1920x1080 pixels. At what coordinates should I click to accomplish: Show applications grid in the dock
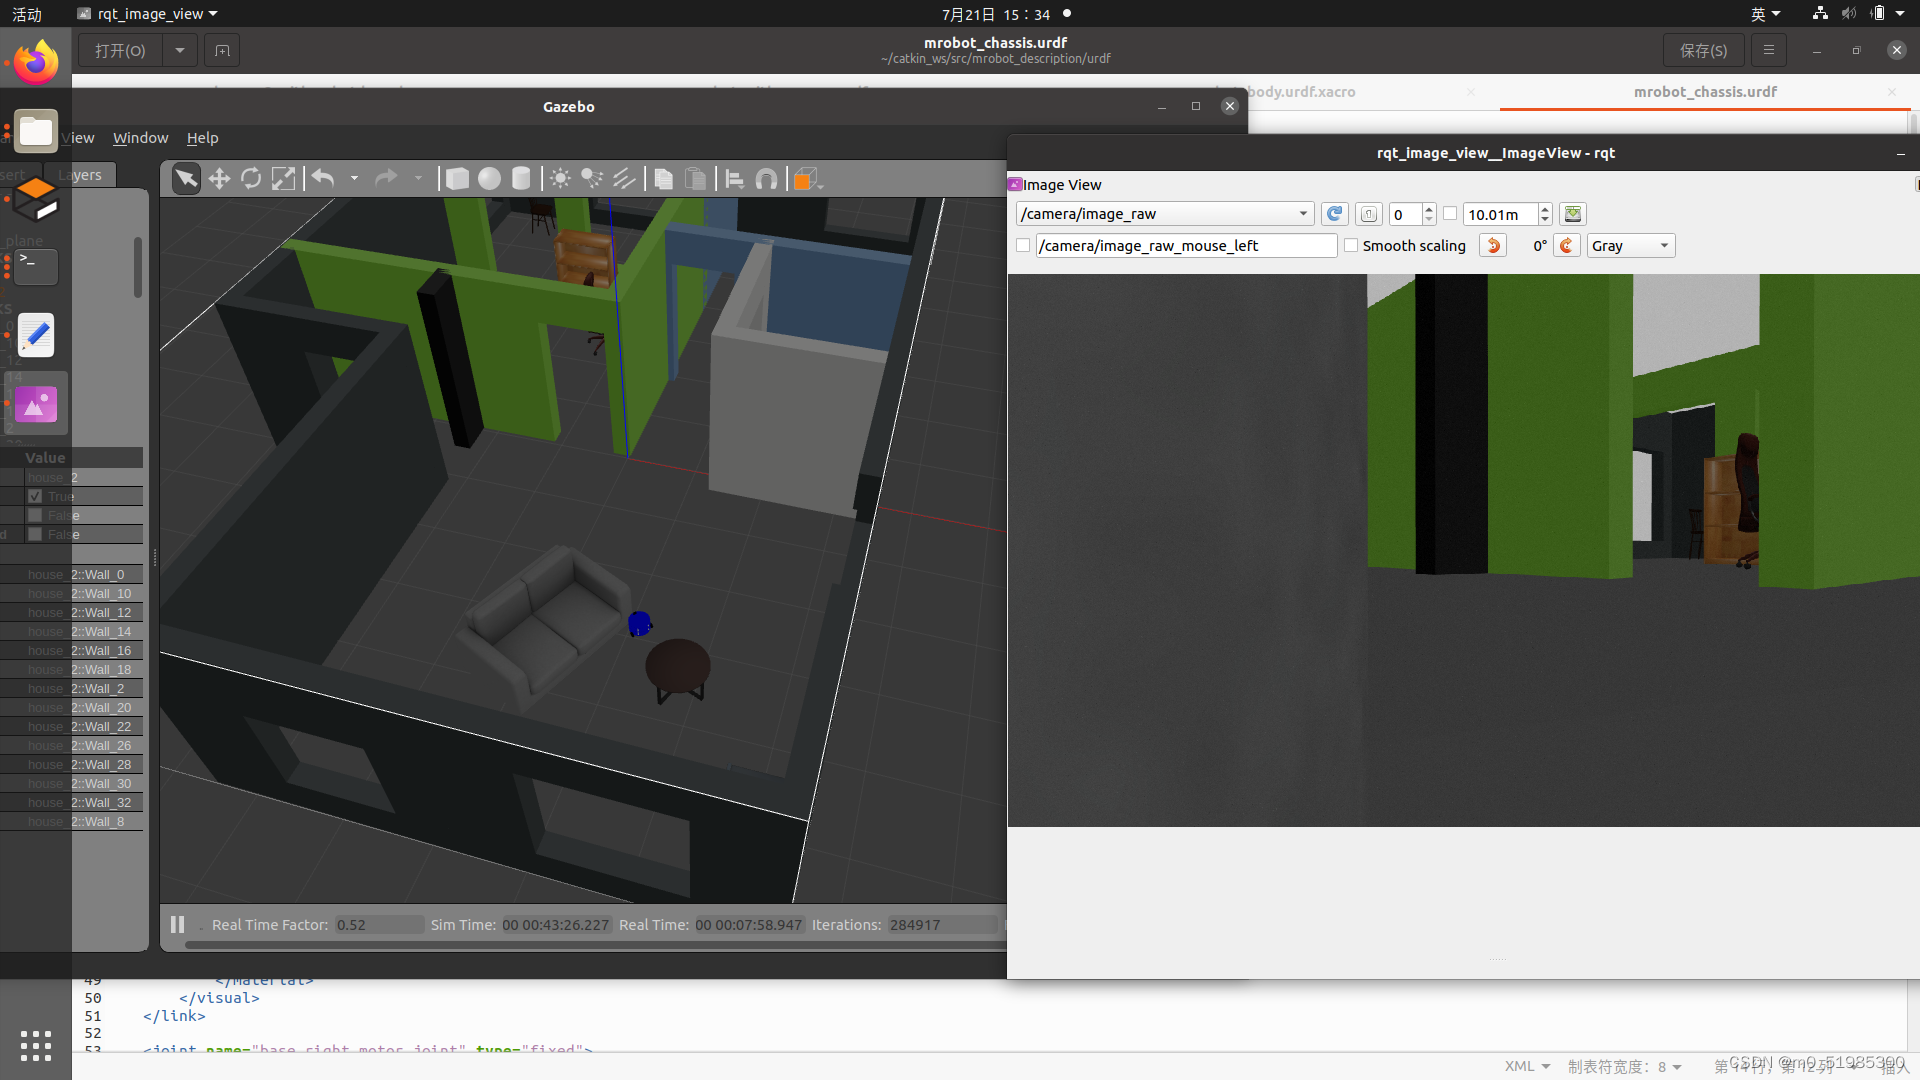pos(36,1045)
